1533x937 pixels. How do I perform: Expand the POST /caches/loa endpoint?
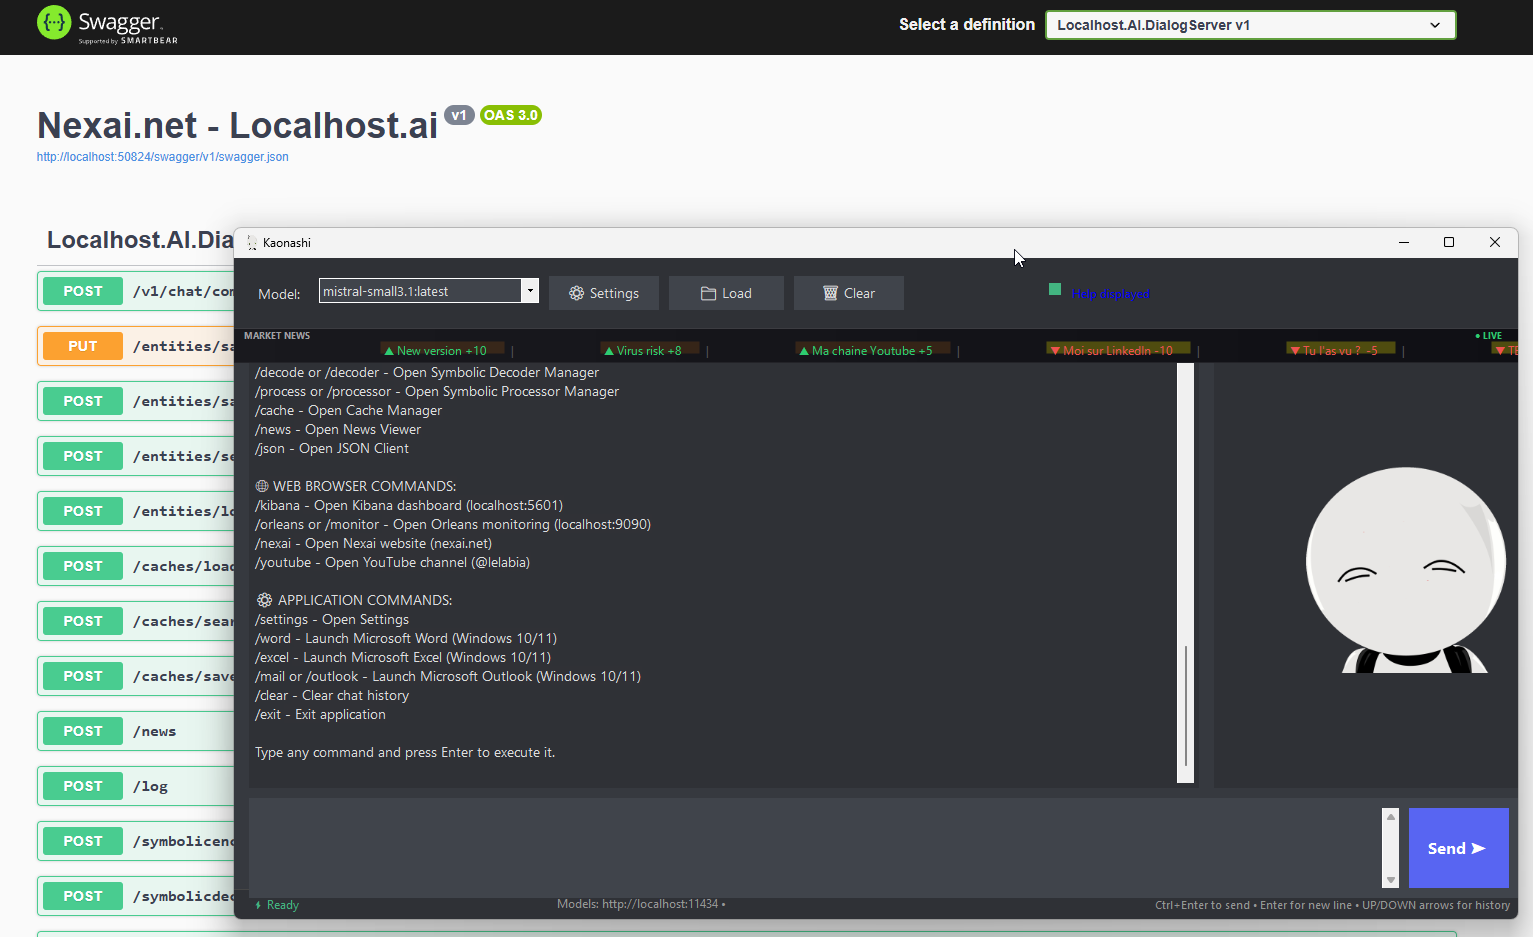(136, 566)
